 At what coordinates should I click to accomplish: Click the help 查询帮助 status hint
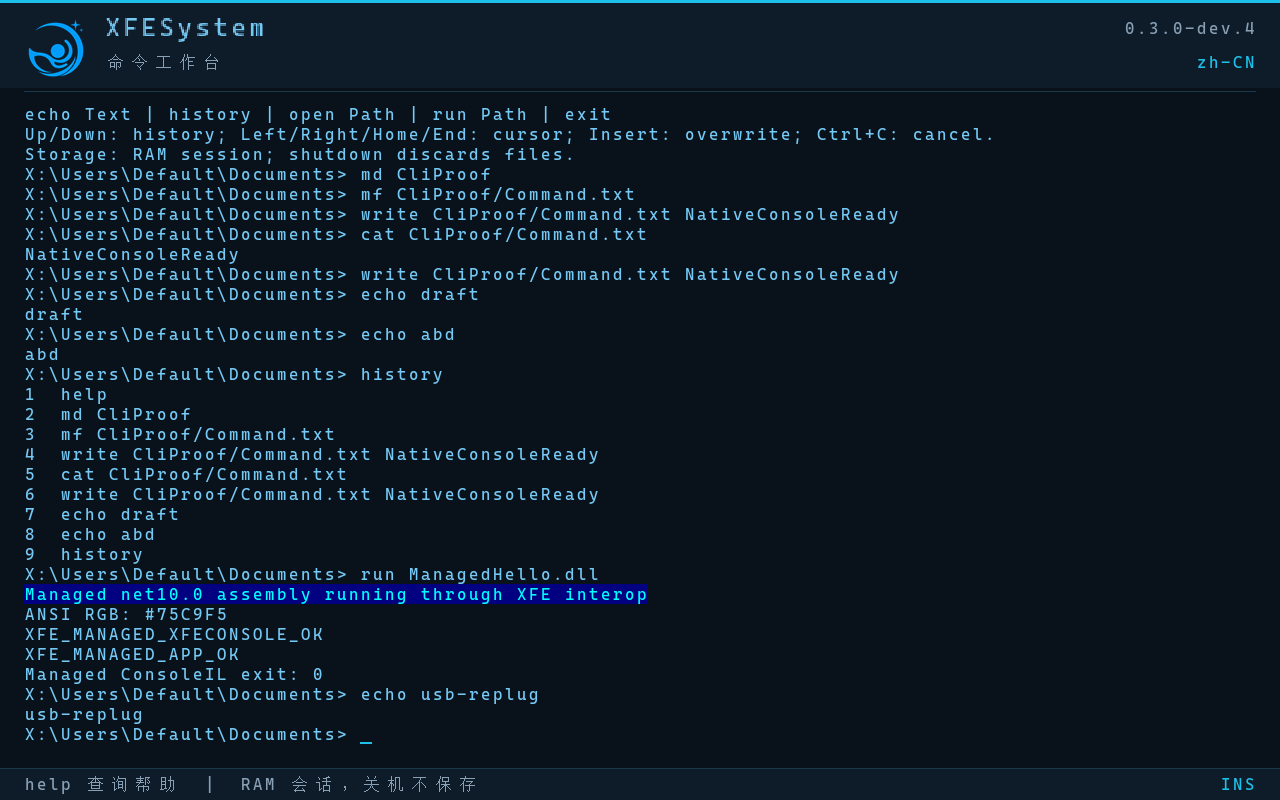(x=101, y=785)
